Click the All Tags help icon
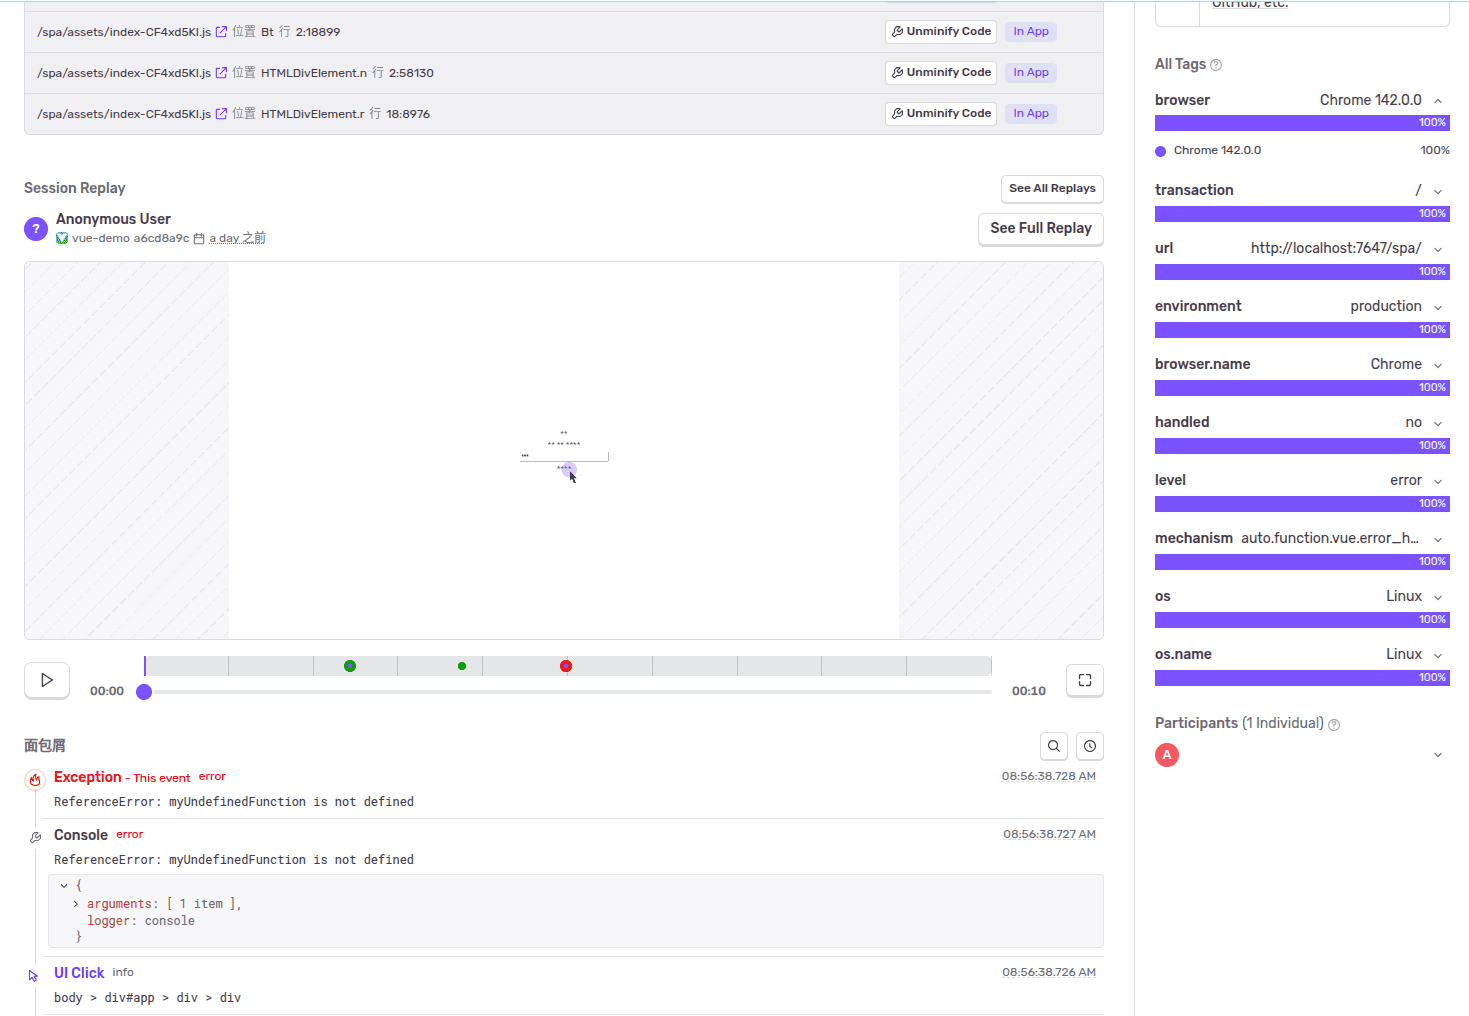1469x1016 pixels. click(1216, 65)
